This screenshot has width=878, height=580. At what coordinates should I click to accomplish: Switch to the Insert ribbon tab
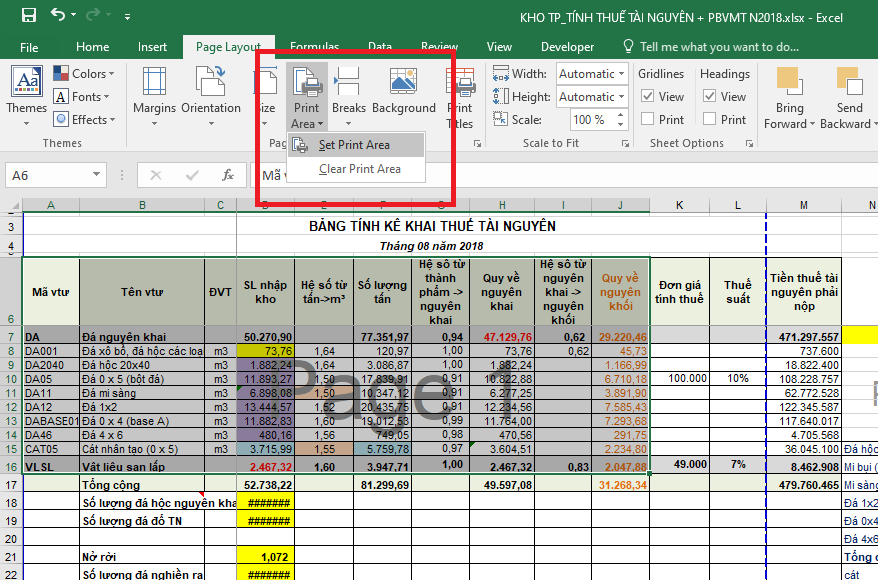(152, 47)
